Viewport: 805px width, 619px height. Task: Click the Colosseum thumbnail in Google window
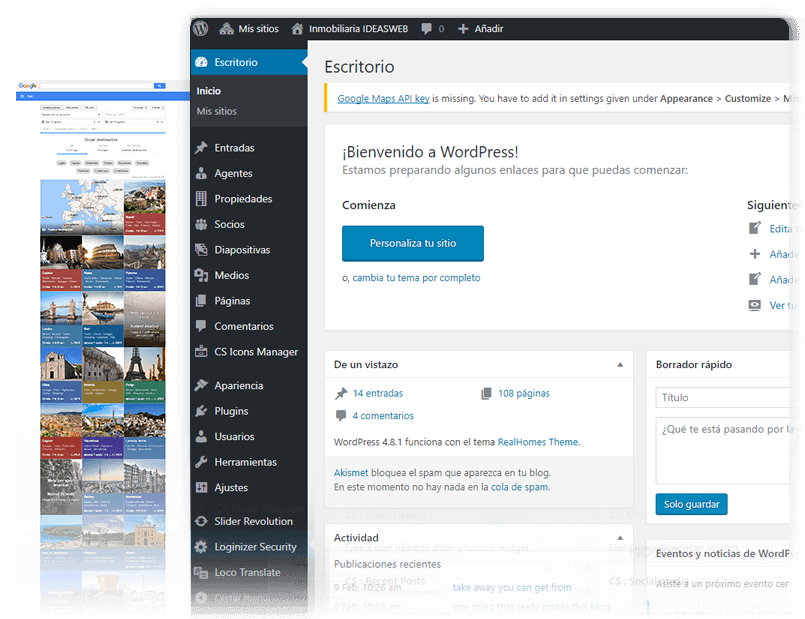coord(103,252)
